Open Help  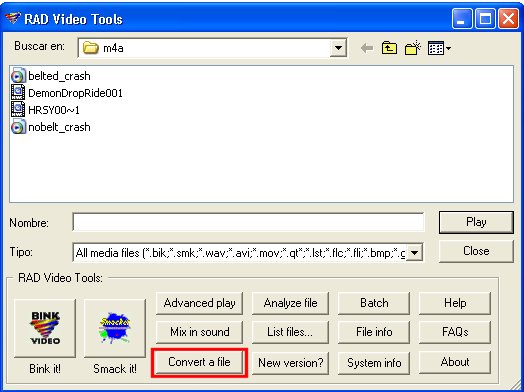[x=455, y=303]
